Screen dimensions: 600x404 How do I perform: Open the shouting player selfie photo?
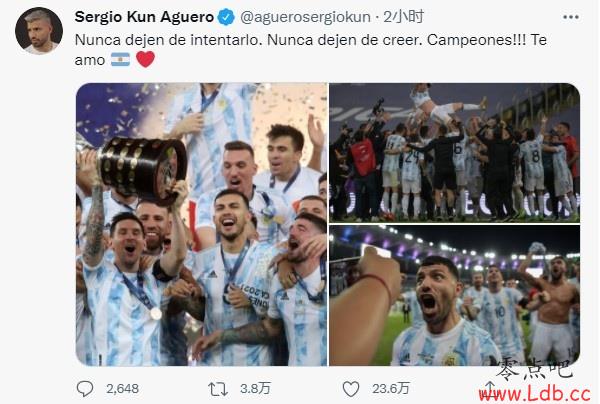(x=455, y=295)
